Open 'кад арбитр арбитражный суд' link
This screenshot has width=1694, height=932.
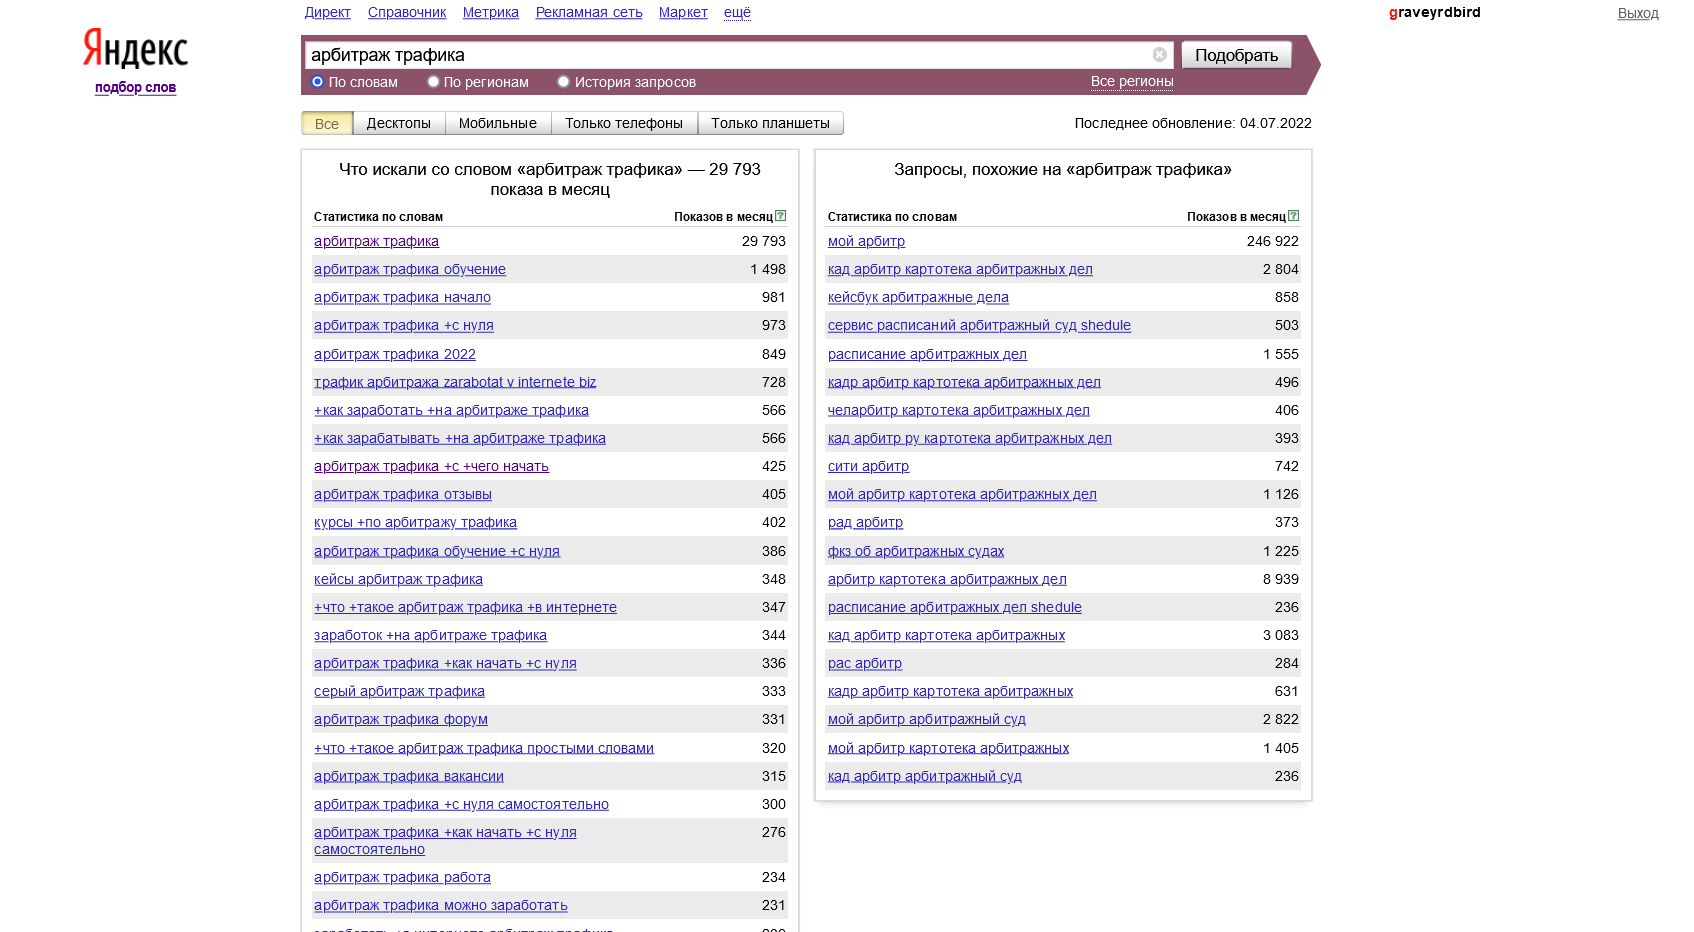click(x=925, y=776)
